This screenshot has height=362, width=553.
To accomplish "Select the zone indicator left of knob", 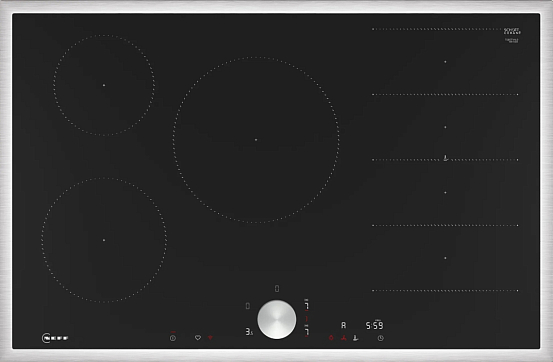I will click(x=248, y=306).
